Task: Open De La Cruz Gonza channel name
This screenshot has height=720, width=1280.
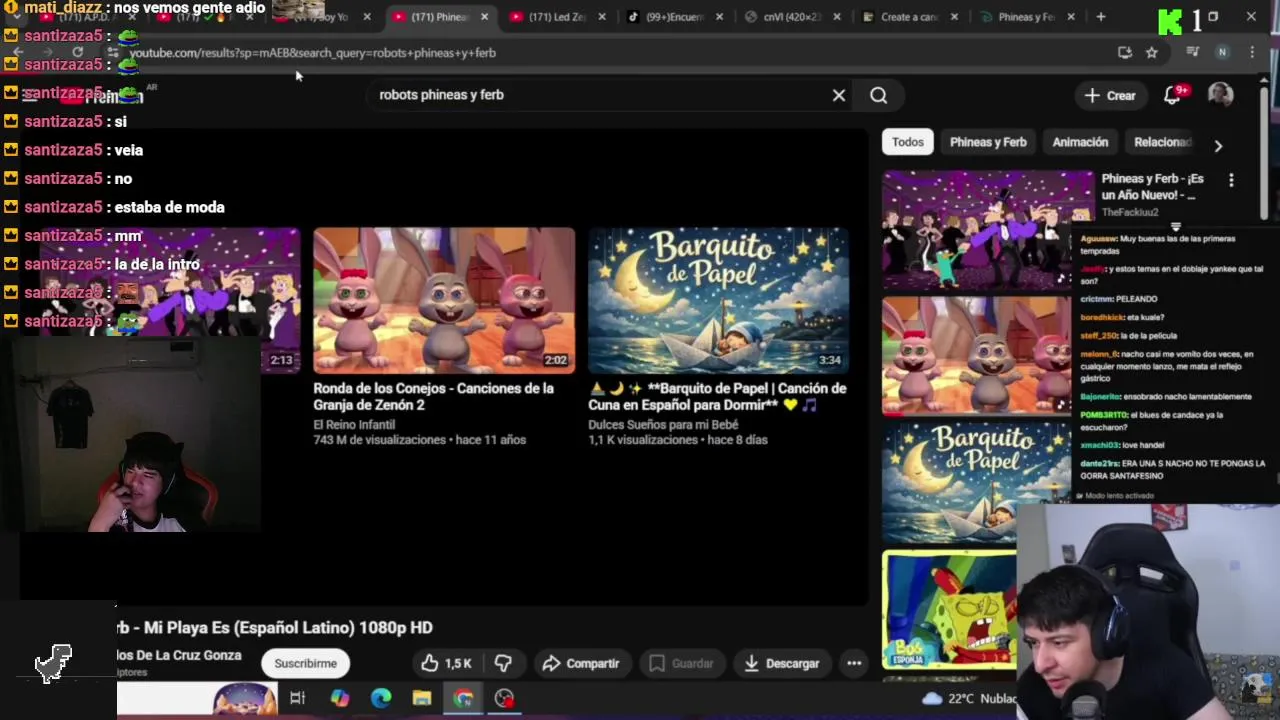Action: (x=179, y=655)
